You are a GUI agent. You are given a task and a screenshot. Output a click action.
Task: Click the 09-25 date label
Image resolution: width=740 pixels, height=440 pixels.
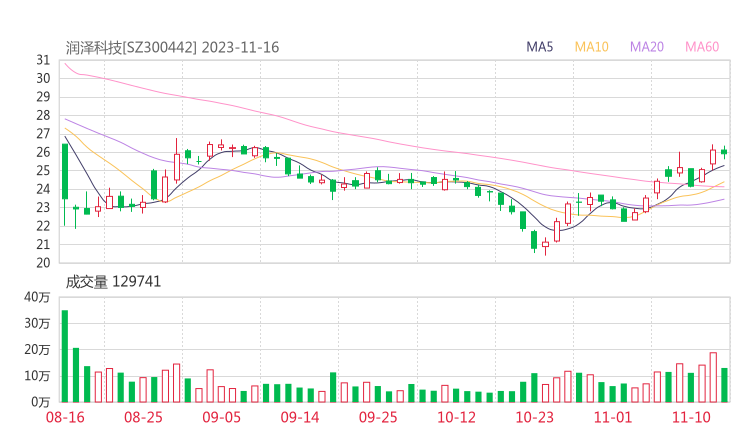pos(378,417)
